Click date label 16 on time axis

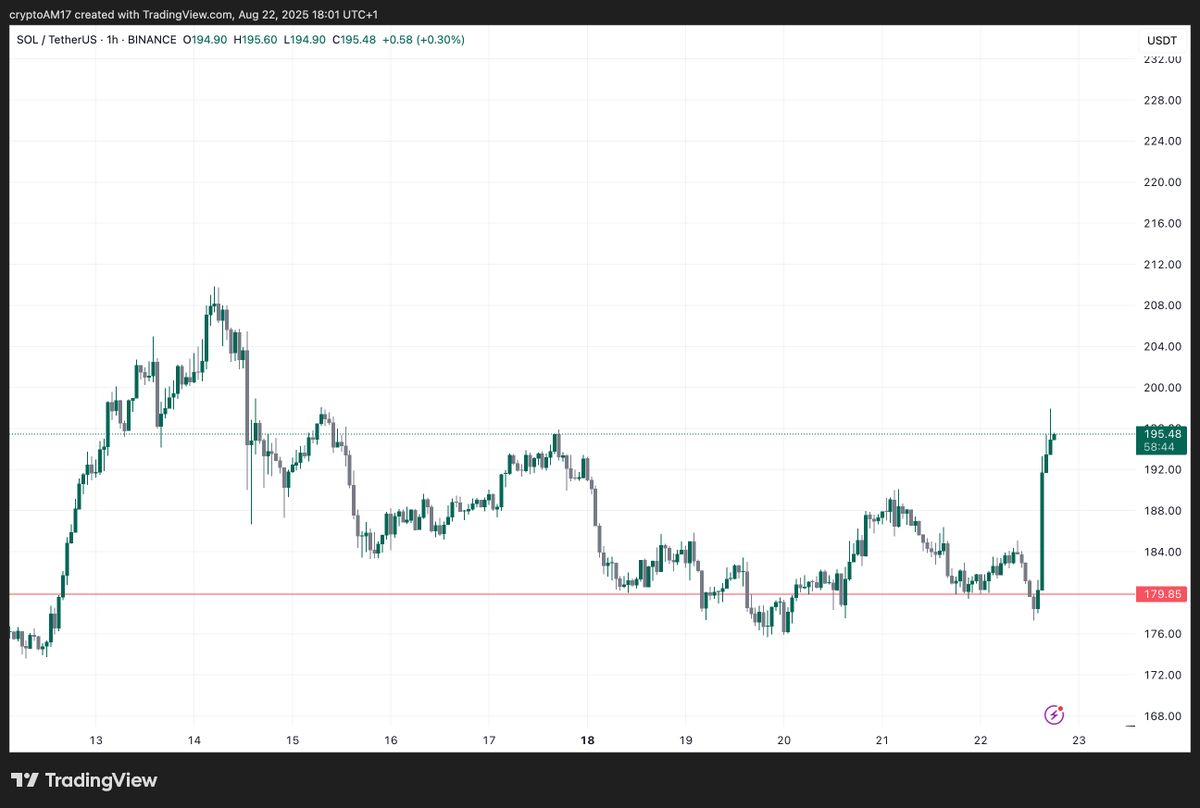390,740
